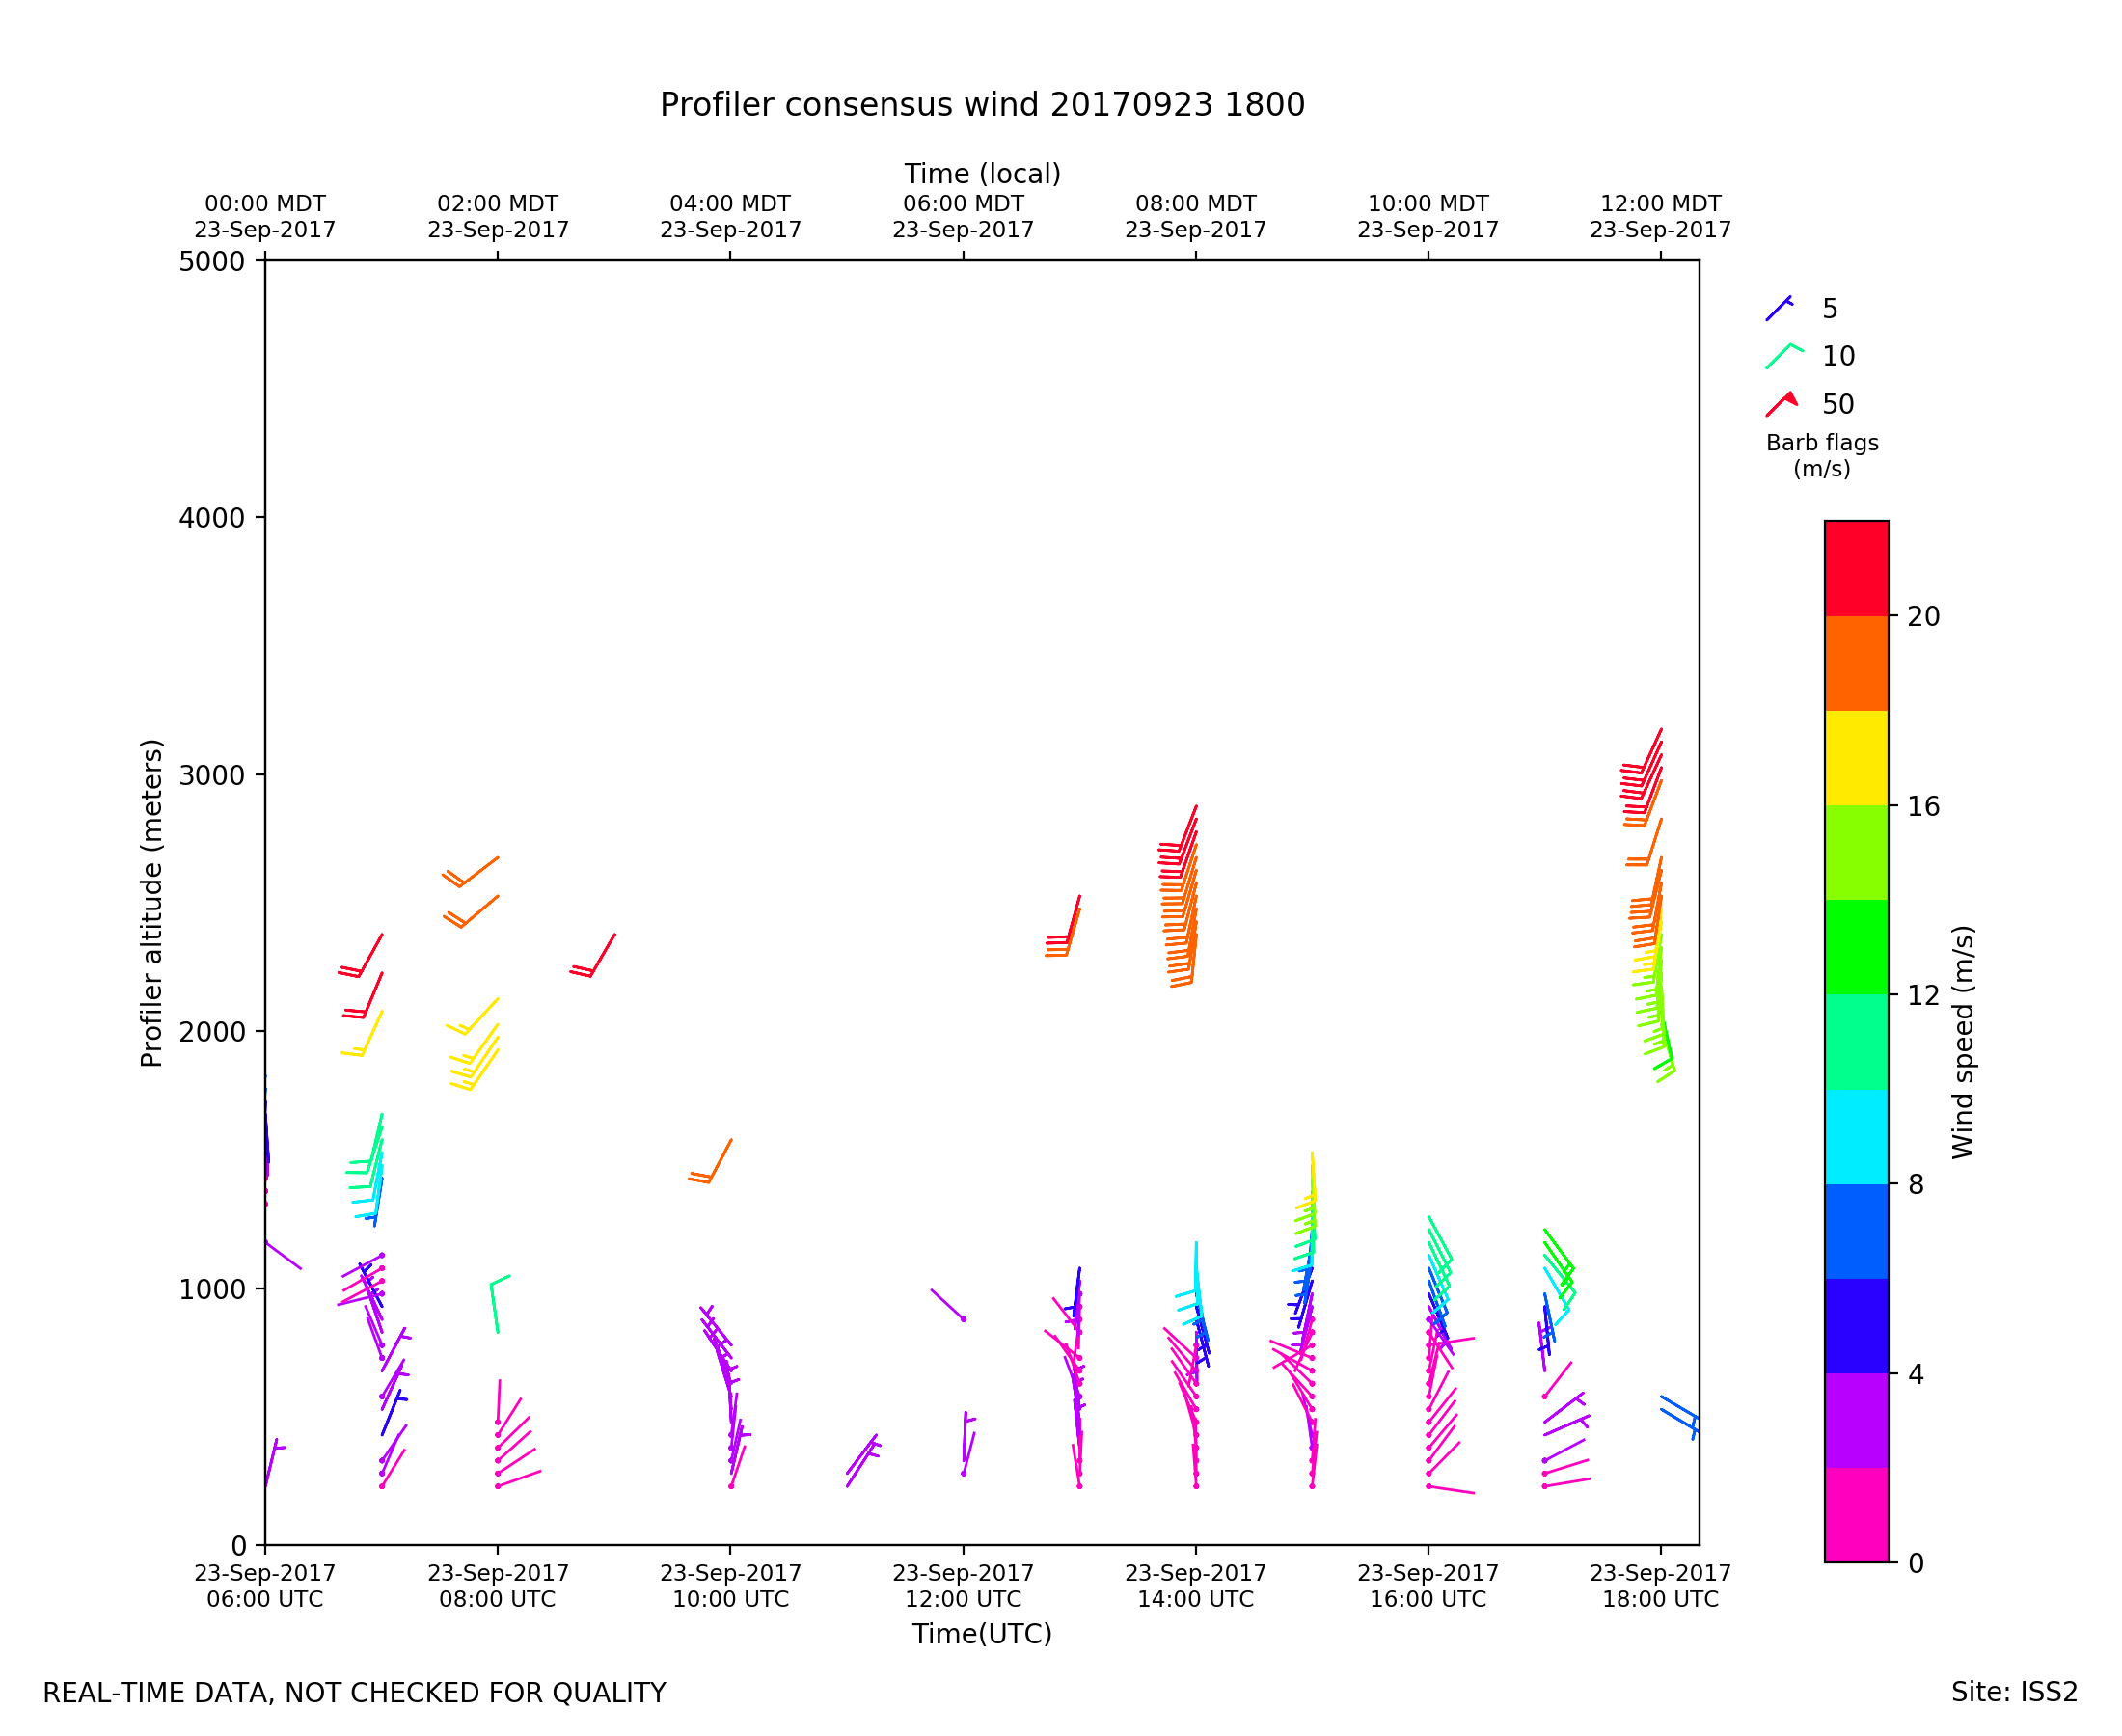Click the 3000 tick on altitude axis

211,775
